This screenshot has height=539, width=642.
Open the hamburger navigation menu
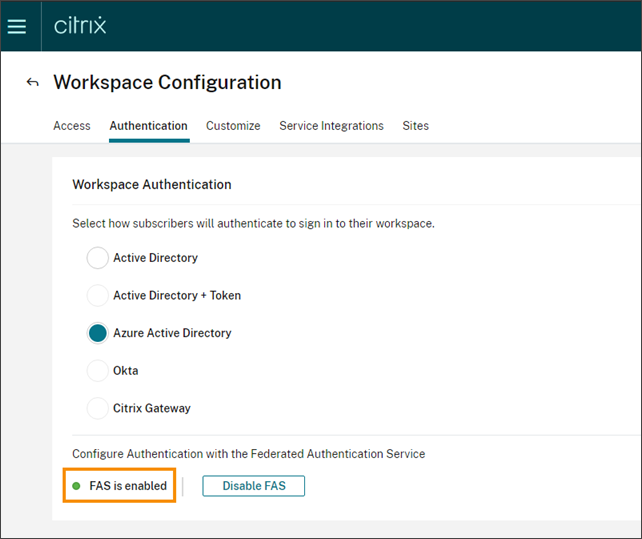17,26
